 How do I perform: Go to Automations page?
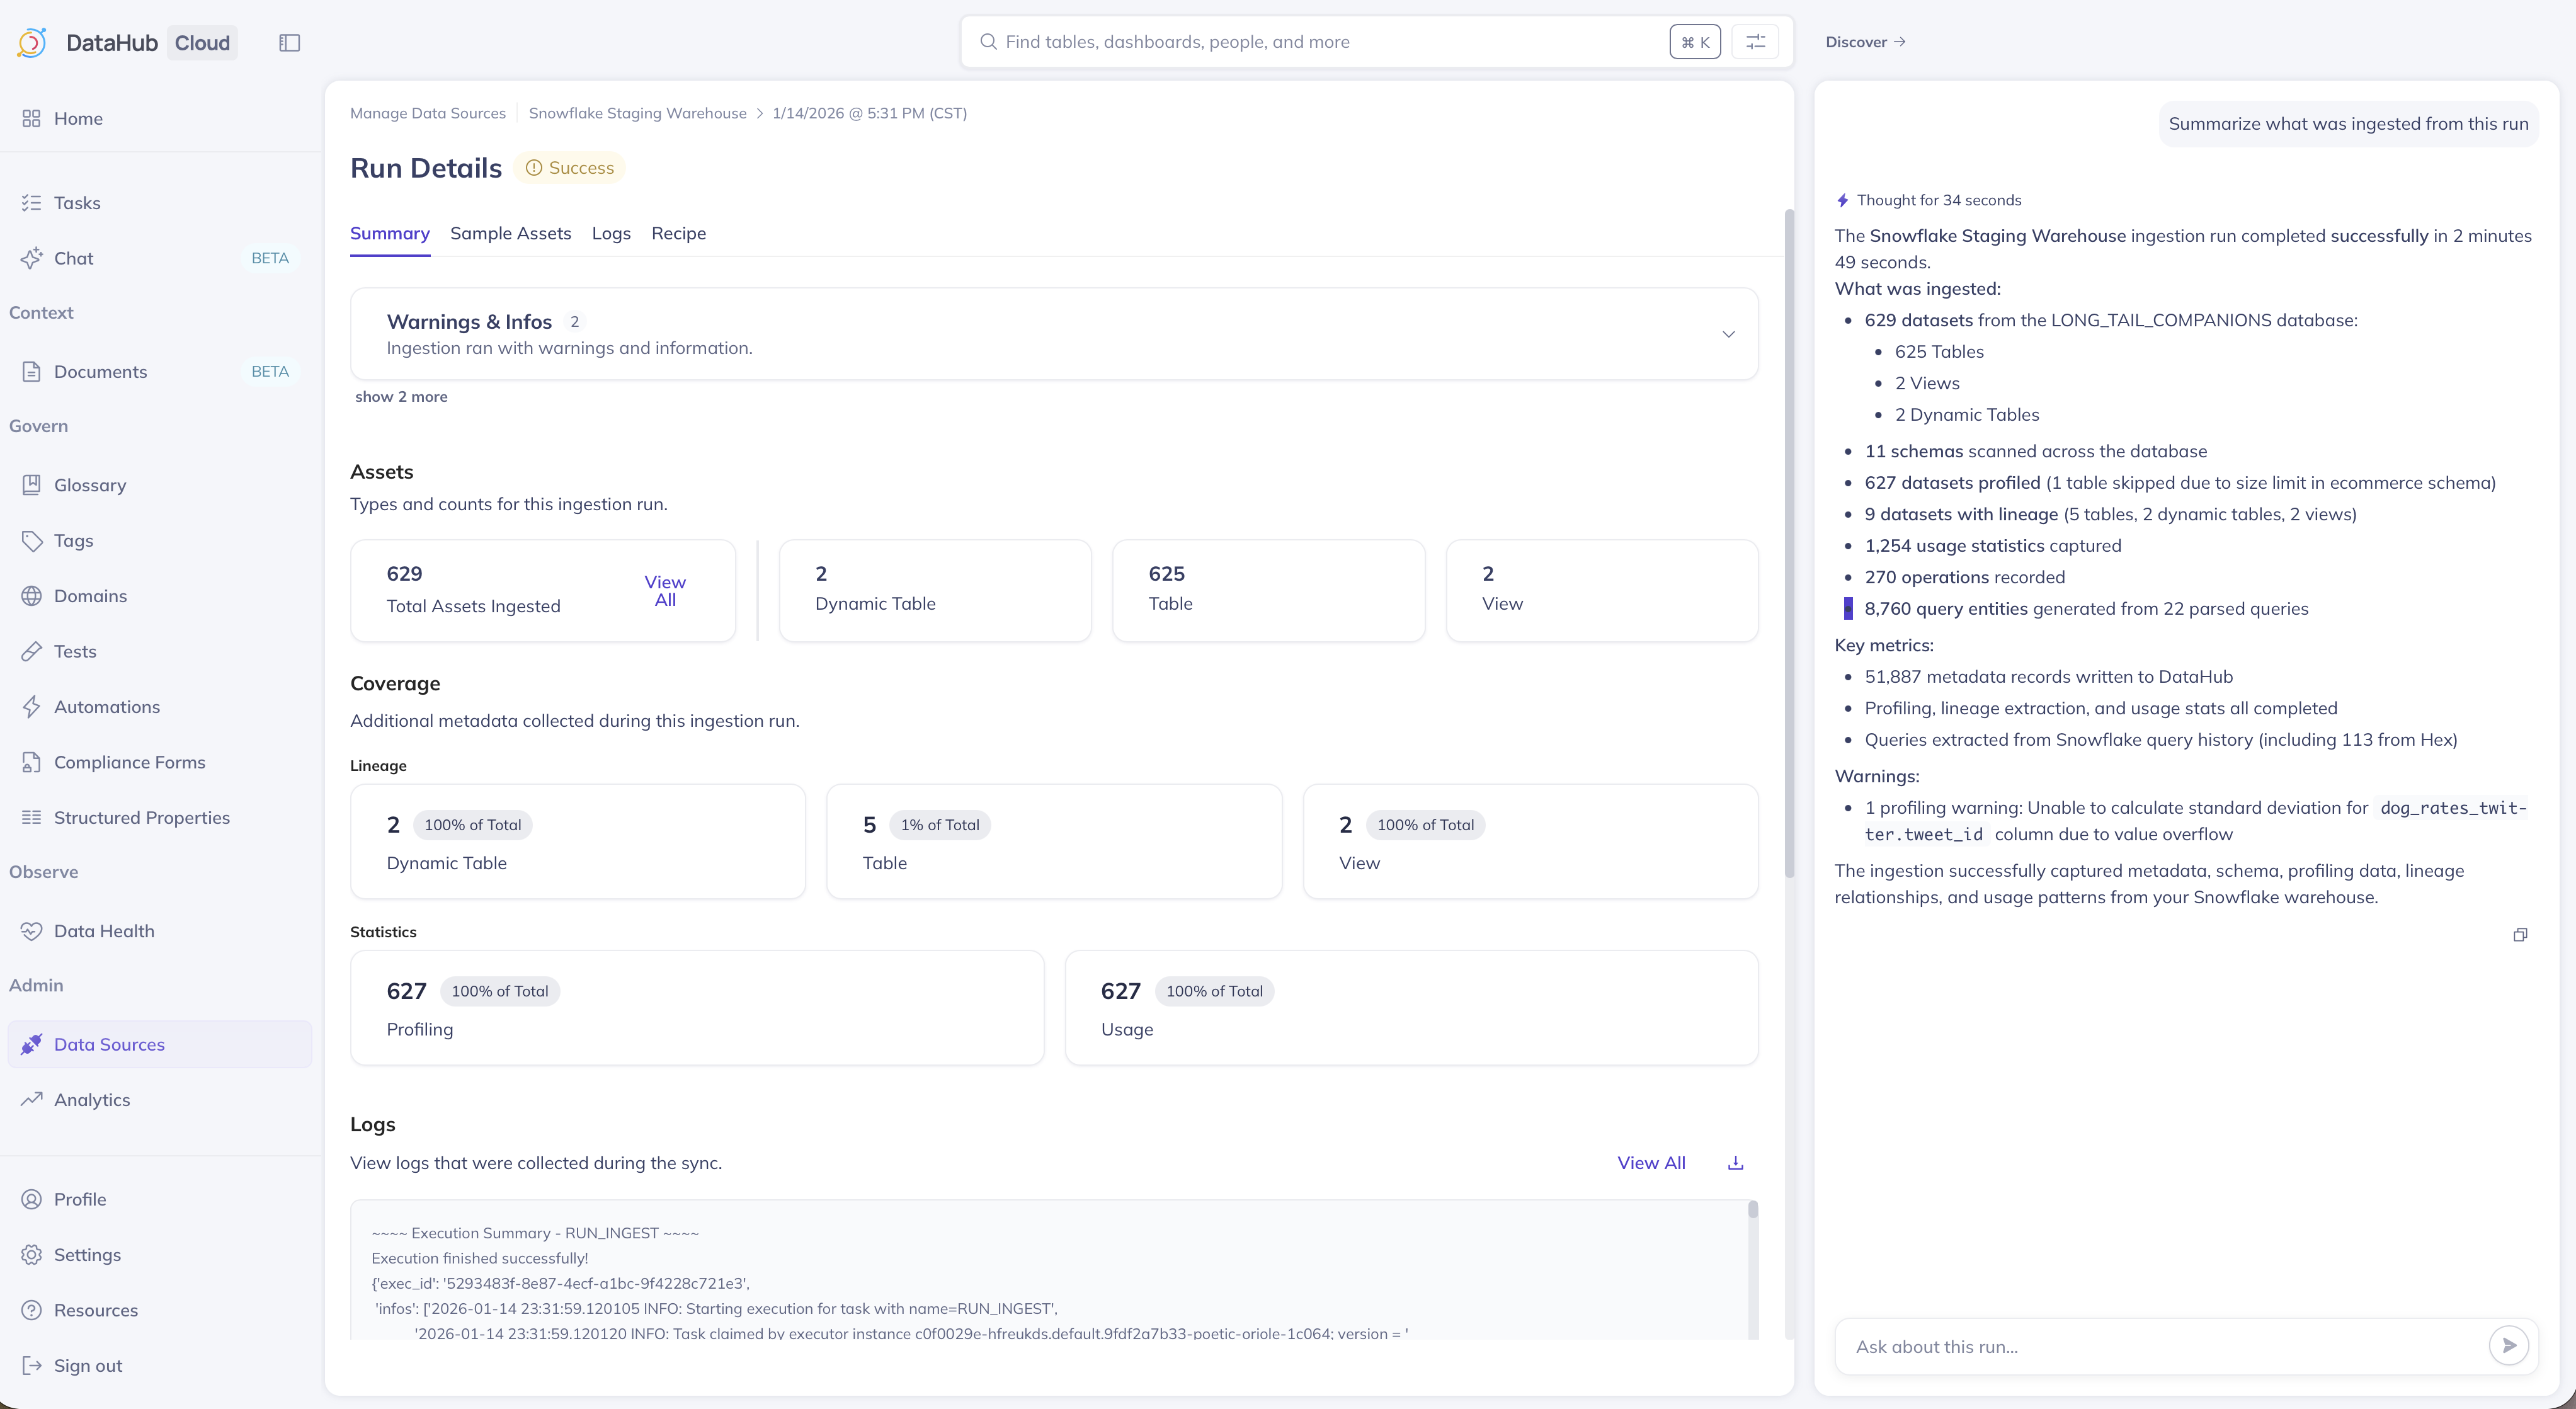[106, 707]
